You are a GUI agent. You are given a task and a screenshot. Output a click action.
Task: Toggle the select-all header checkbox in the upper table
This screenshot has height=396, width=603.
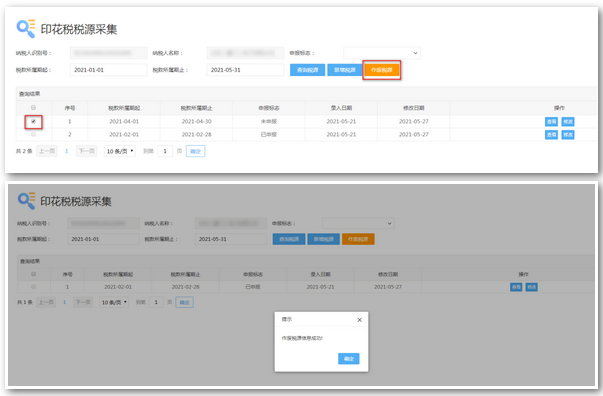tap(33, 108)
